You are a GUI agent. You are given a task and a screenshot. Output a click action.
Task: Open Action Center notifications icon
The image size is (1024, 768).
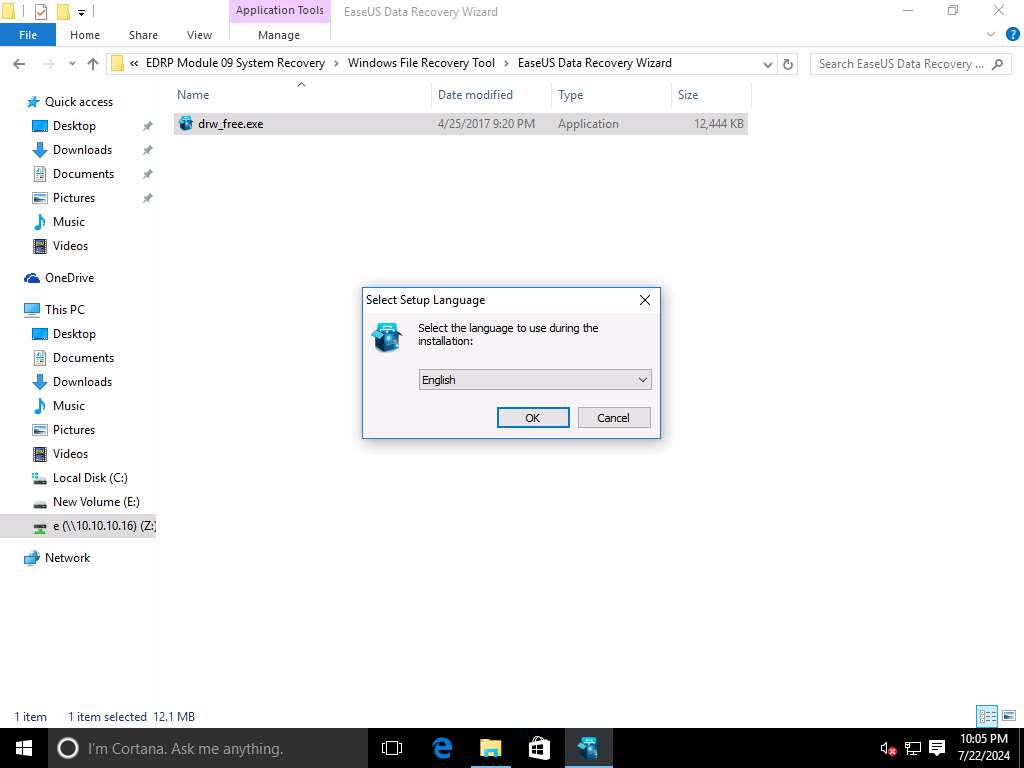tap(937, 748)
